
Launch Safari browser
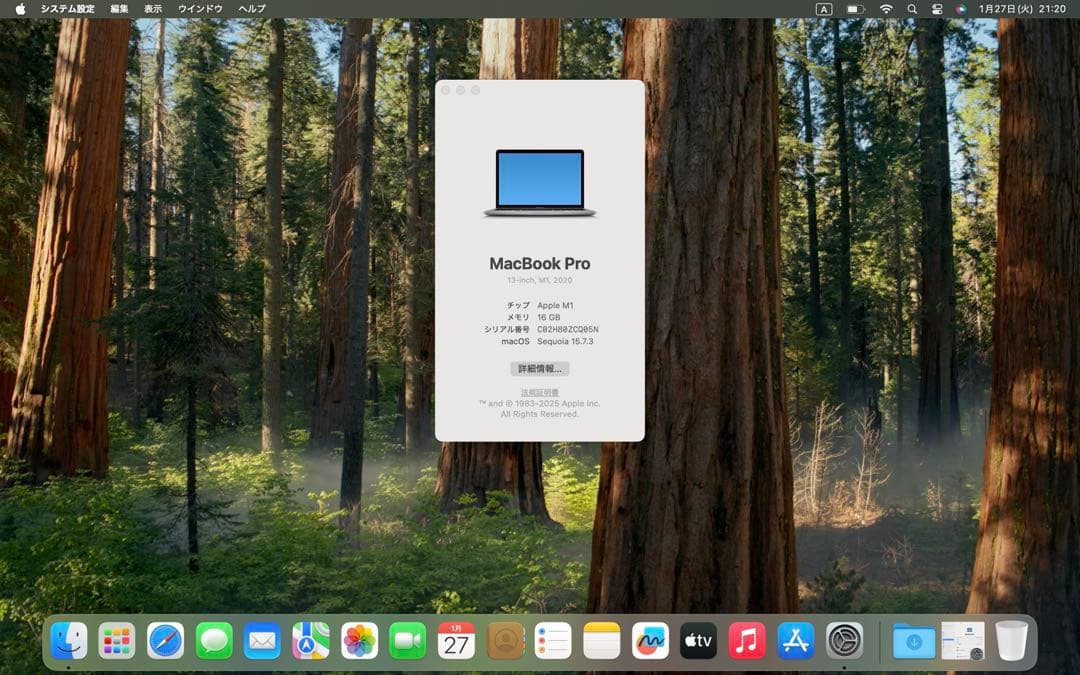(164, 640)
